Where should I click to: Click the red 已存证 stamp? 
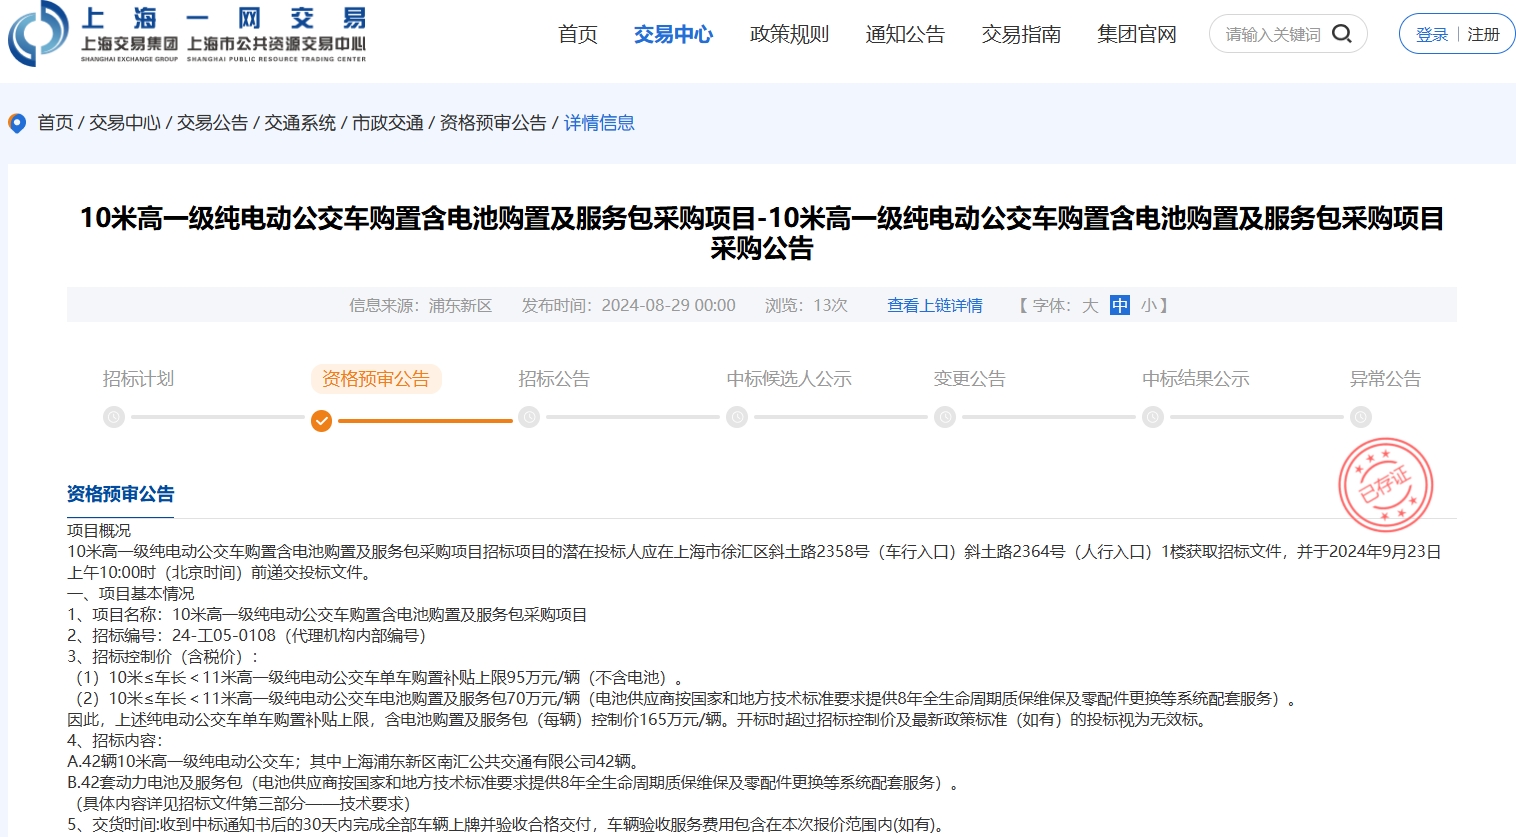point(1385,485)
